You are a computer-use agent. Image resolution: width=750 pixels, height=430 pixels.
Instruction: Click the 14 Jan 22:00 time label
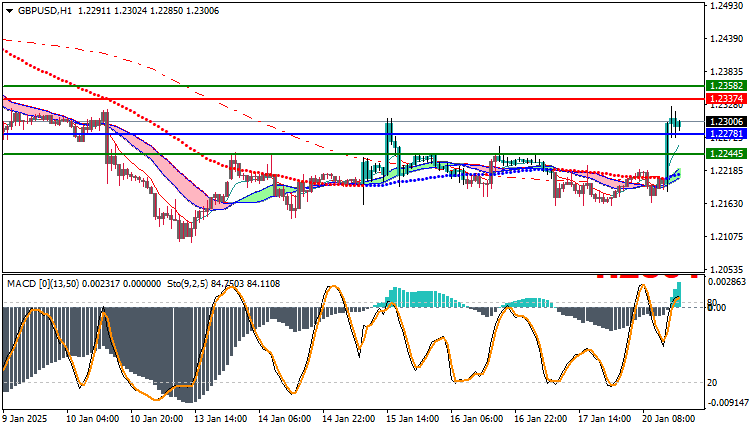pyautogui.click(x=349, y=419)
